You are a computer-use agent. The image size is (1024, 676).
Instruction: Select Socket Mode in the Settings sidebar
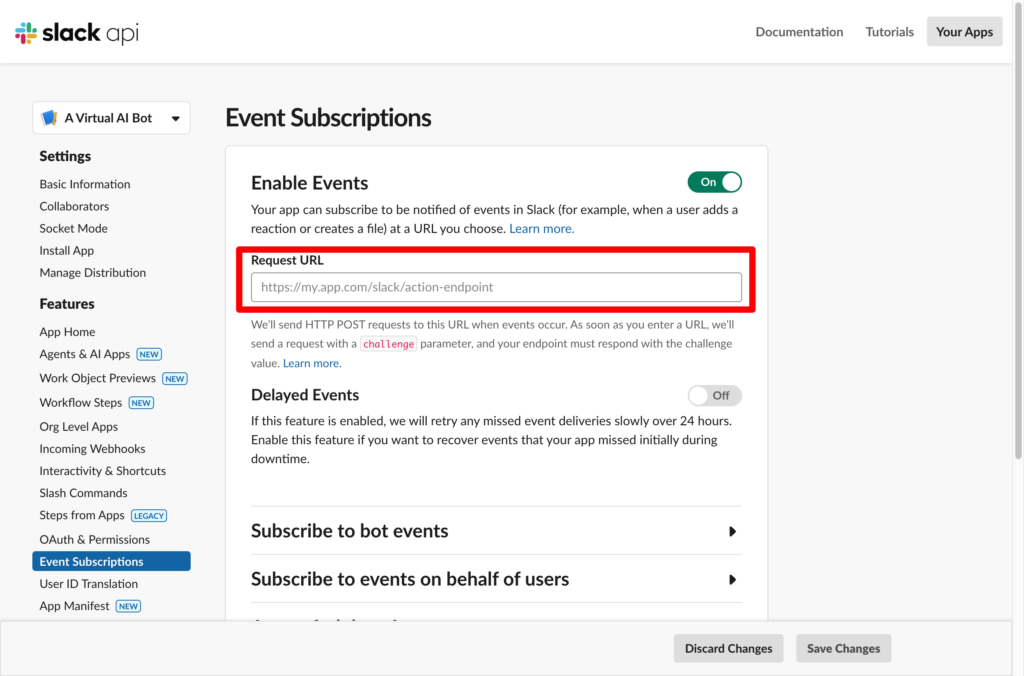click(73, 228)
